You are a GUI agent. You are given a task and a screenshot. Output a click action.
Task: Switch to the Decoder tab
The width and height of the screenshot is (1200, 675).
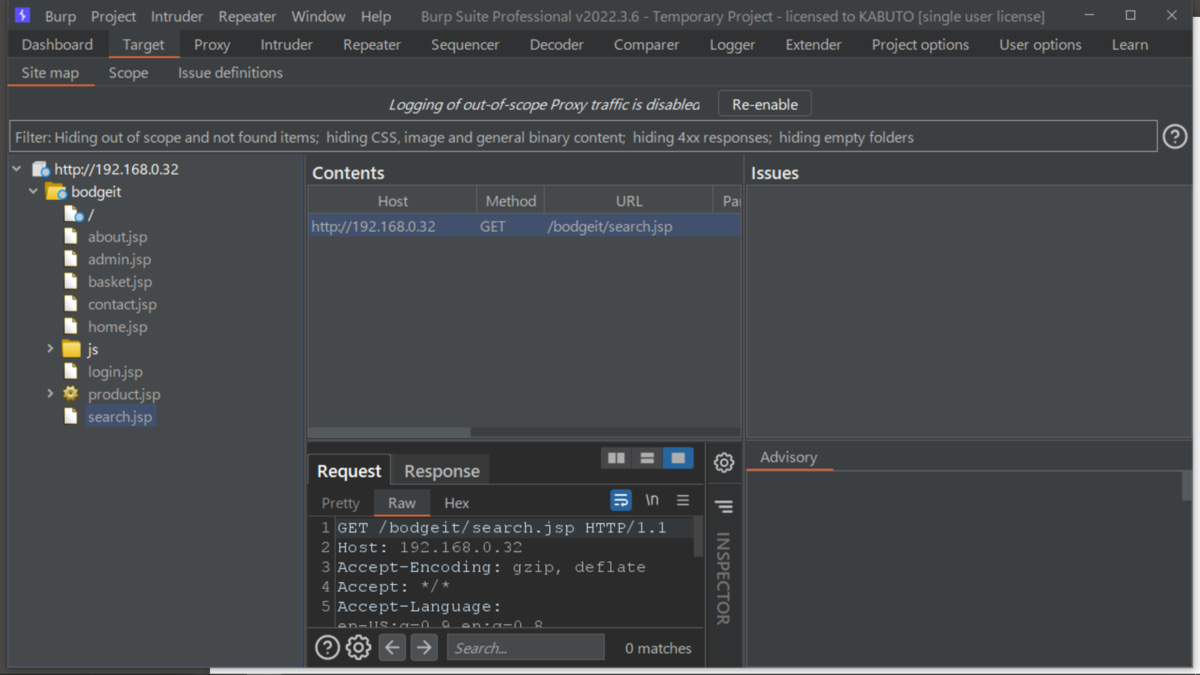coord(557,45)
